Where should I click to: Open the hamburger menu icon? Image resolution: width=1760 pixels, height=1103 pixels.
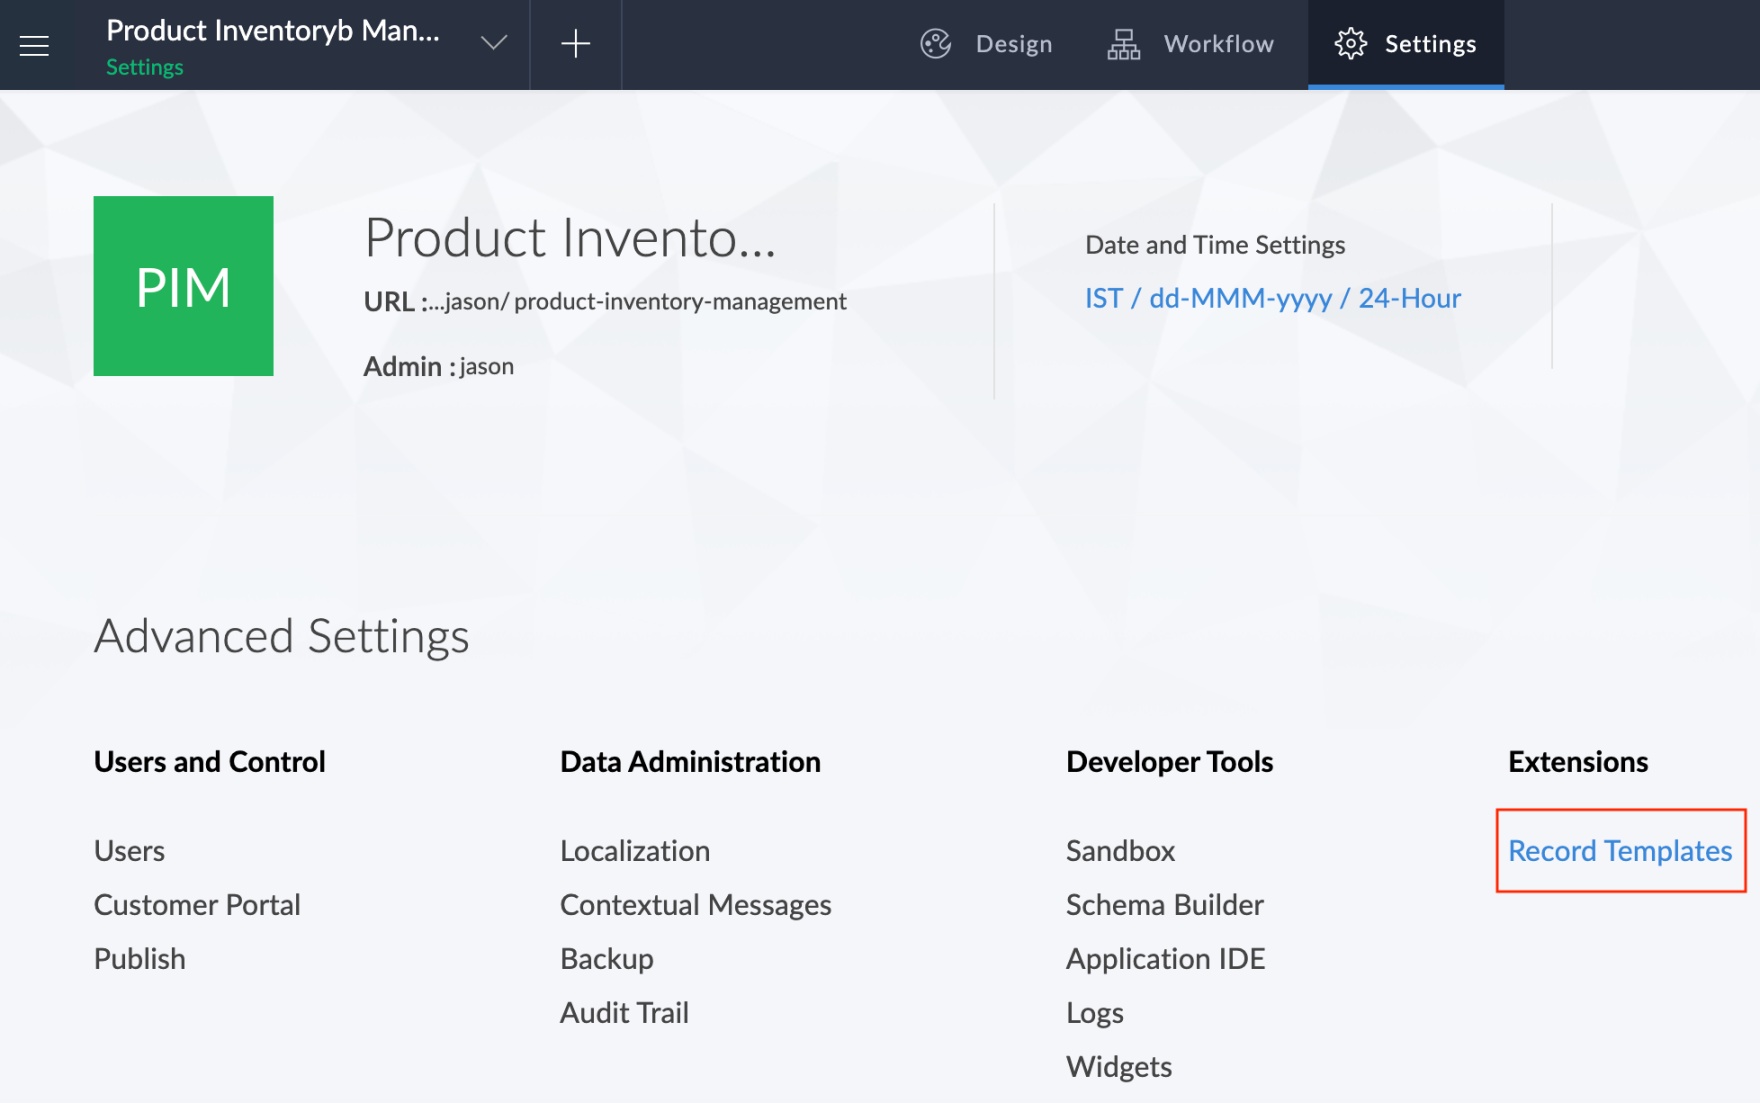34,45
